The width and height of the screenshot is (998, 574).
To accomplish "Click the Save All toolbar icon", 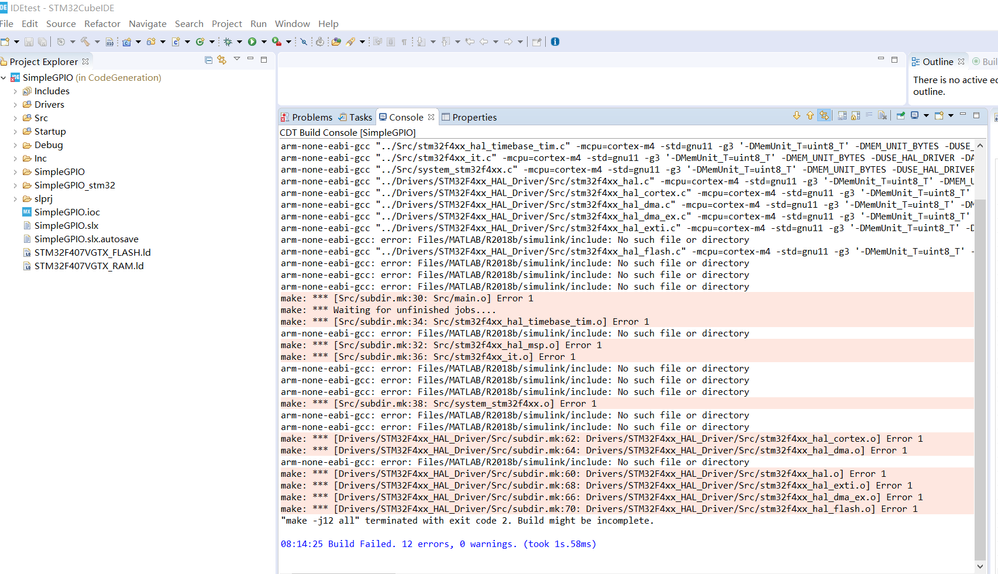I will (42, 42).
